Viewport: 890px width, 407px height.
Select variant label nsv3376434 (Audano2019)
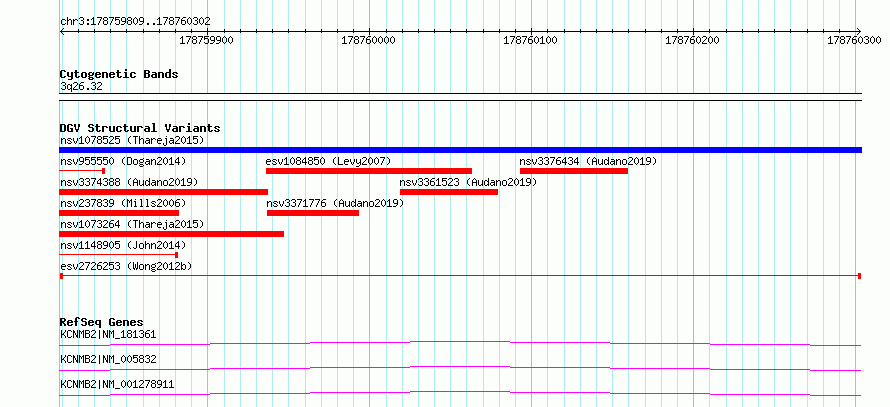click(x=588, y=161)
